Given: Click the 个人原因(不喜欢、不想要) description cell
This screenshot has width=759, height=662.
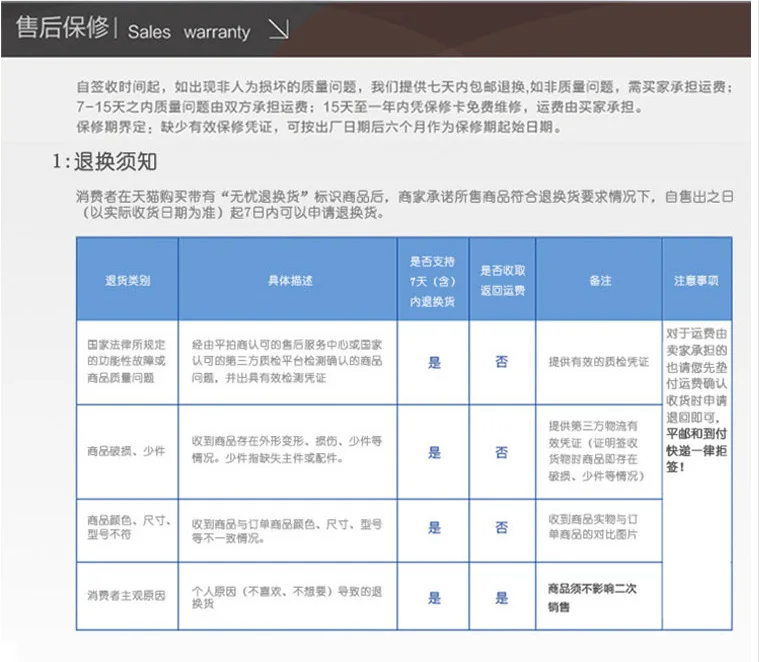Looking at the screenshot, I should (288, 597).
